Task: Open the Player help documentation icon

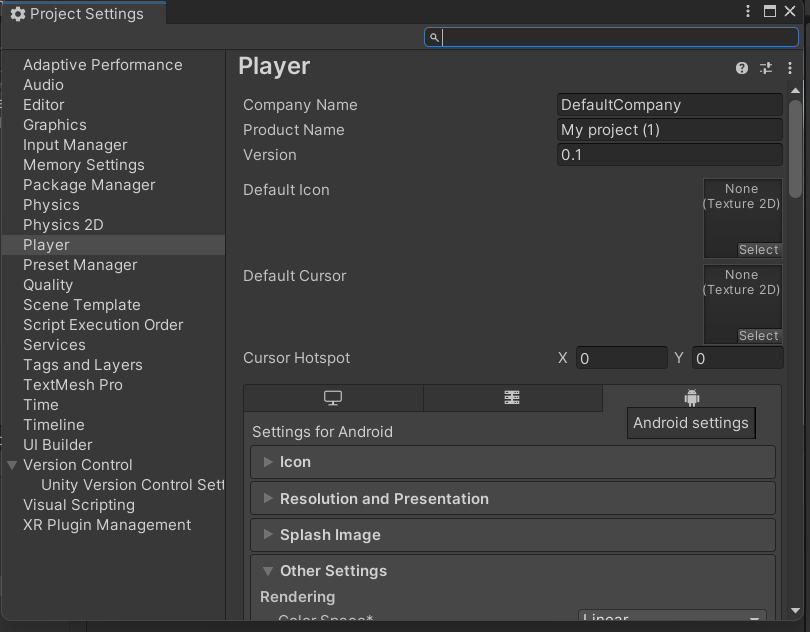Action: 742,68
